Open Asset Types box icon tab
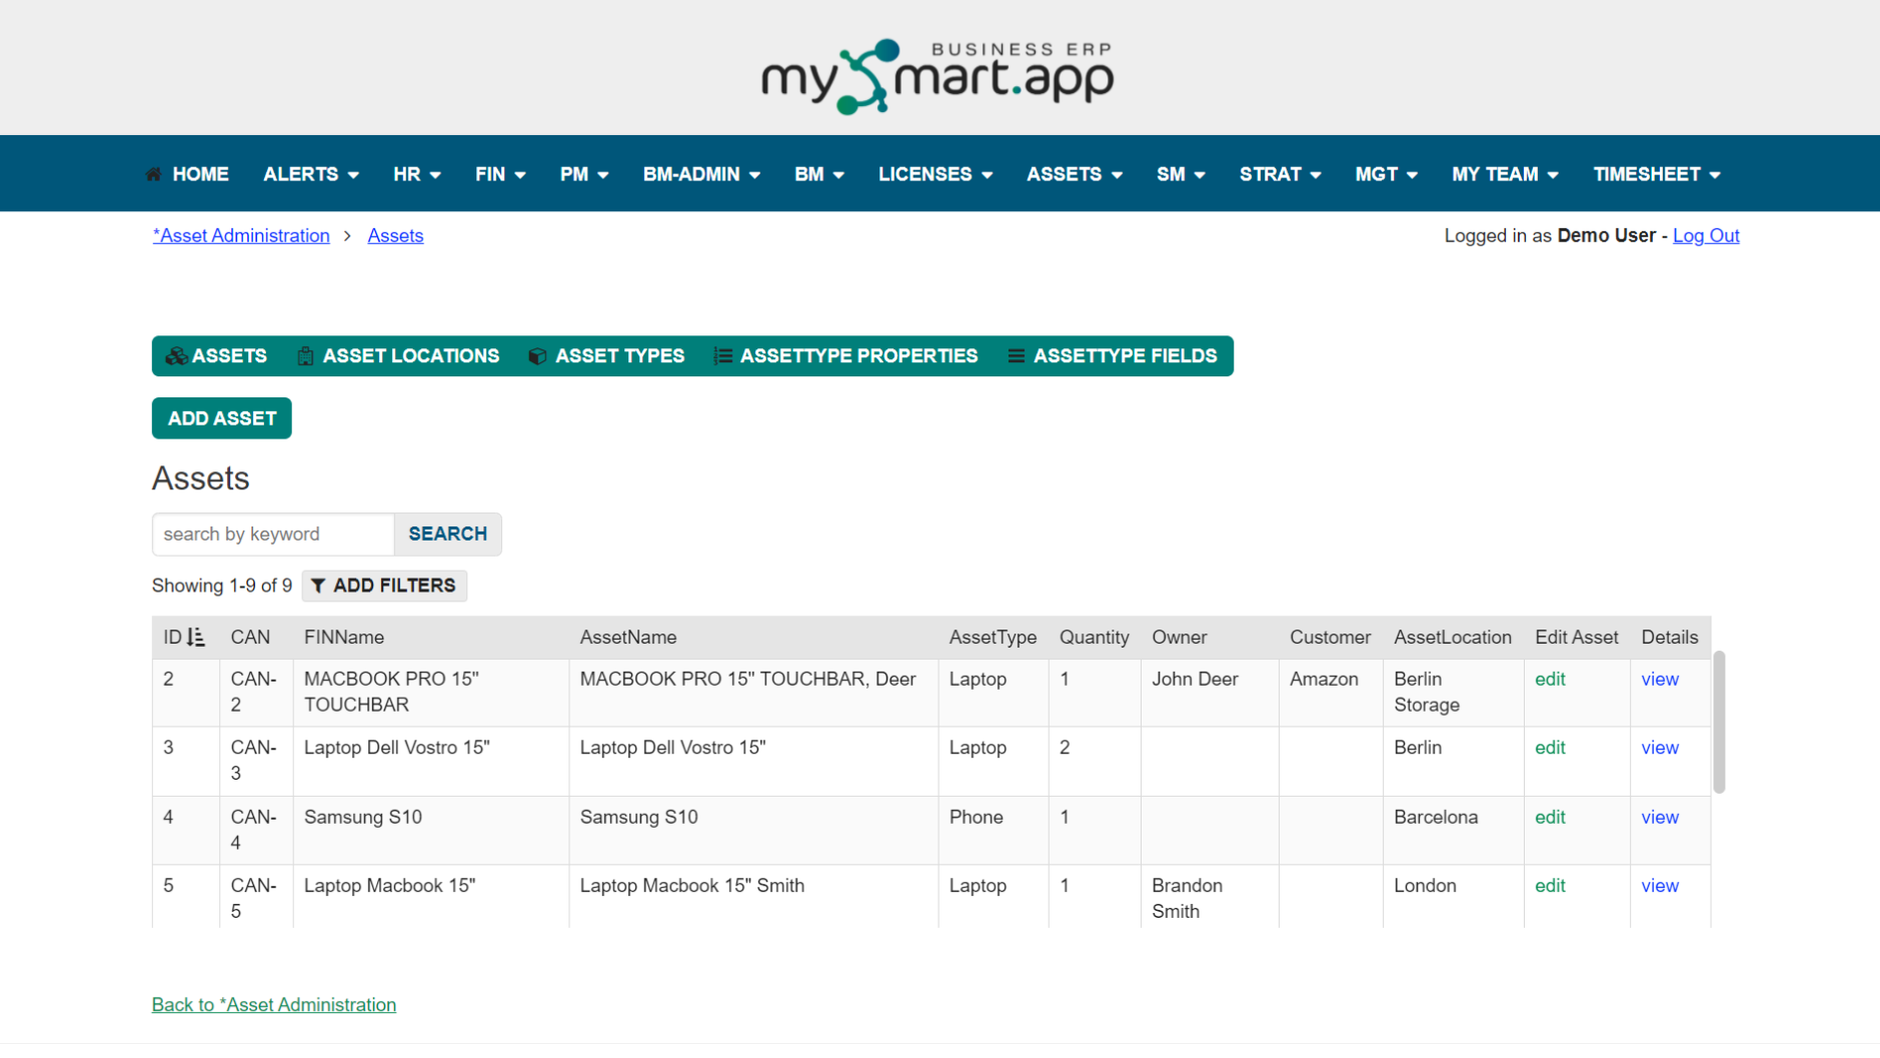The image size is (1880, 1058). pos(606,356)
